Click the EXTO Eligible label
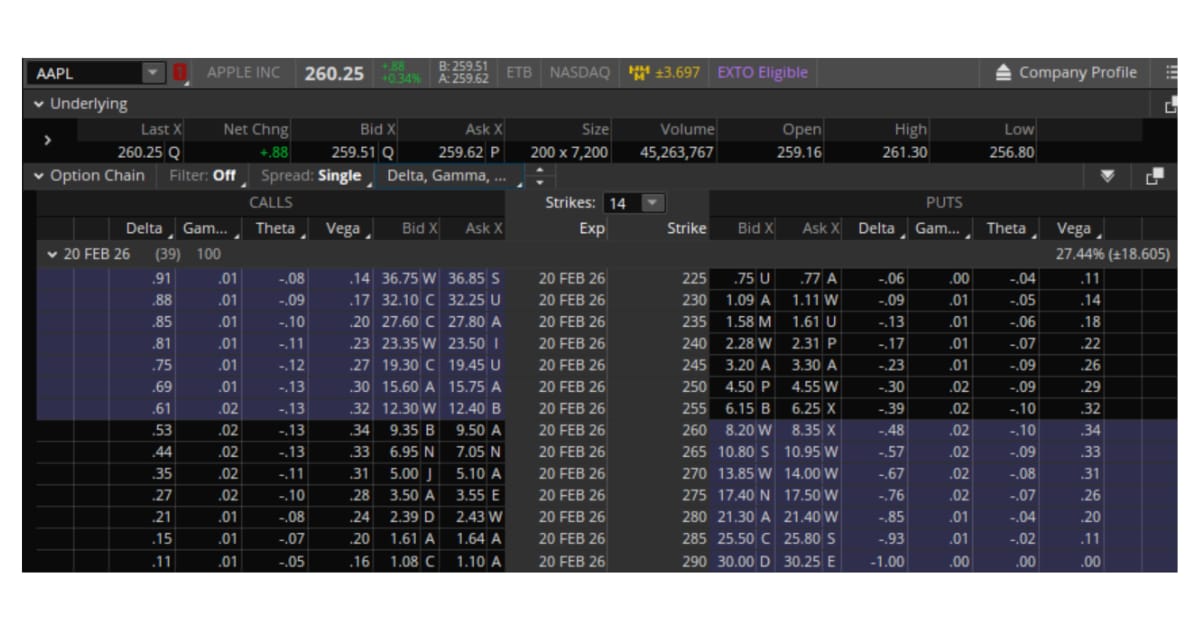 [x=762, y=73]
